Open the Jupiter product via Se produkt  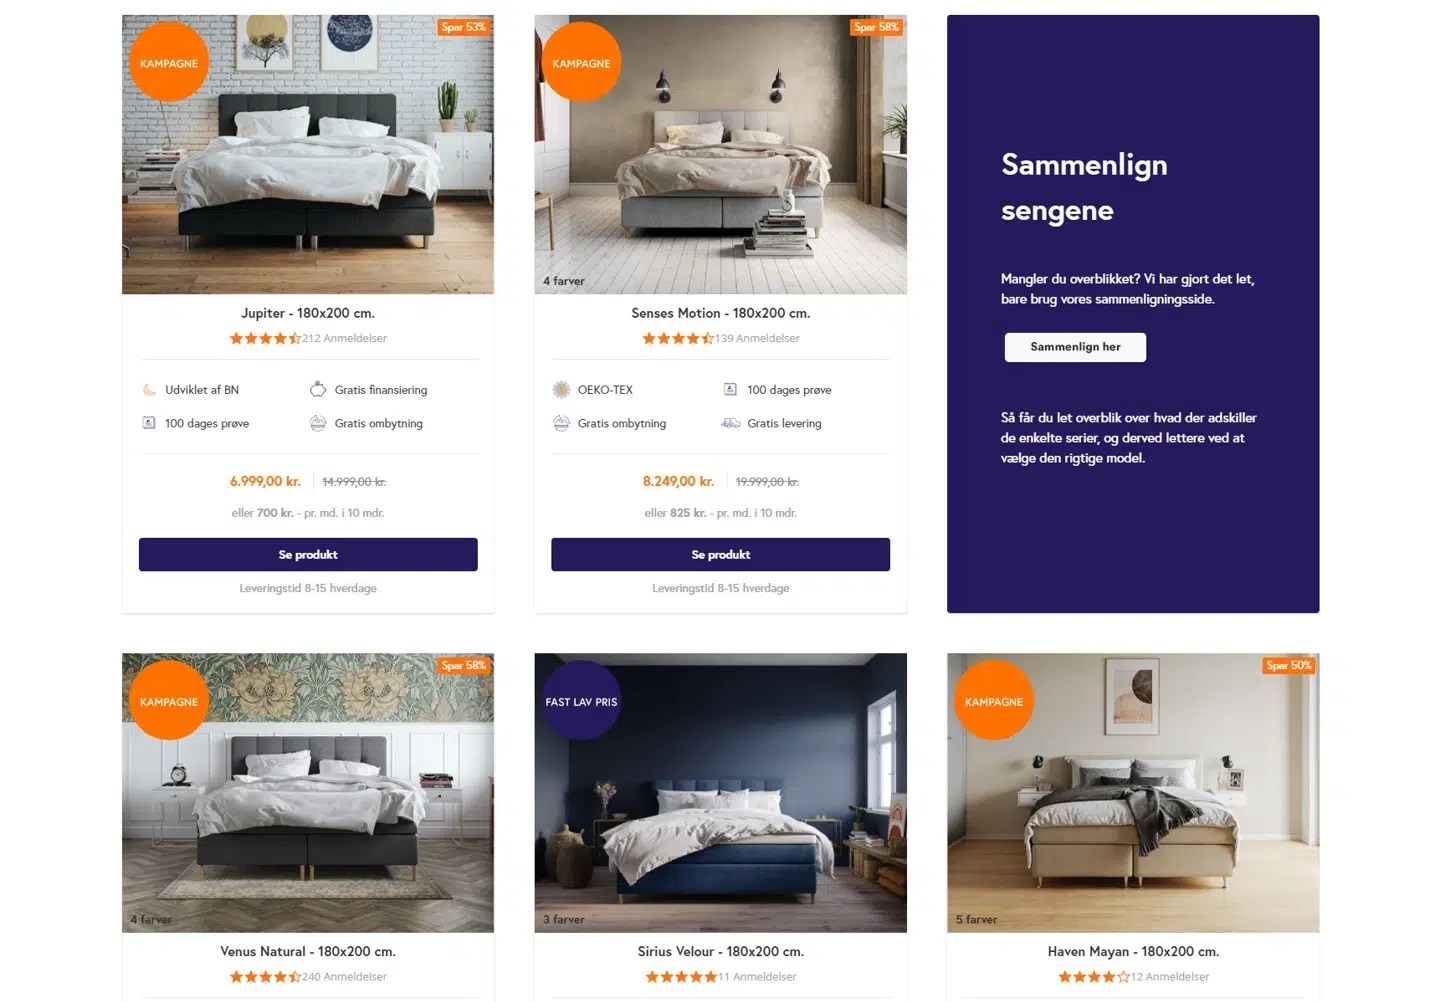(308, 555)
